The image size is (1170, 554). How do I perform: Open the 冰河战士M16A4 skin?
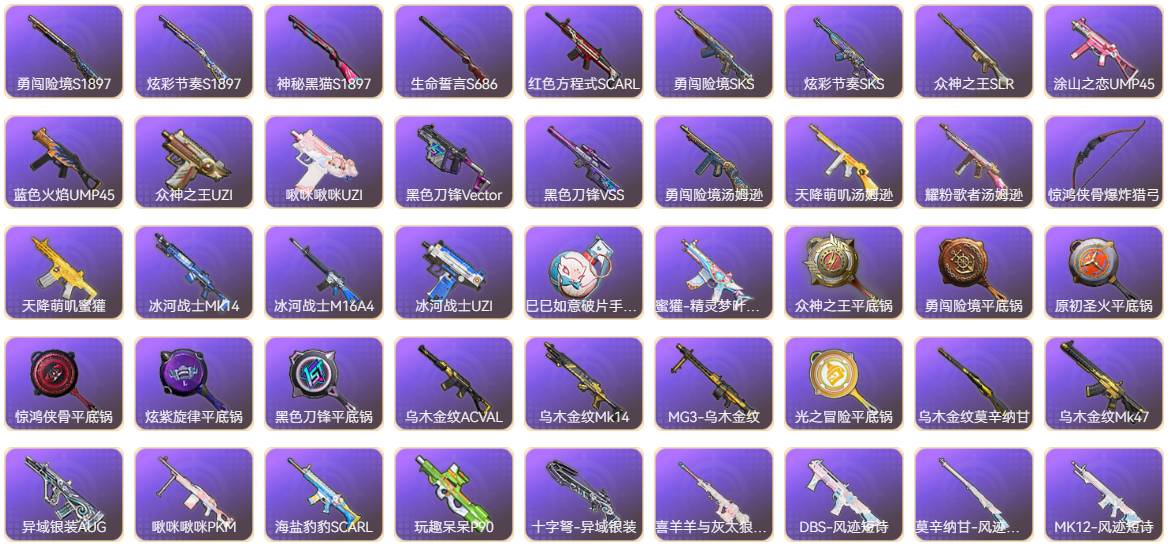click(x=324, y=273)
